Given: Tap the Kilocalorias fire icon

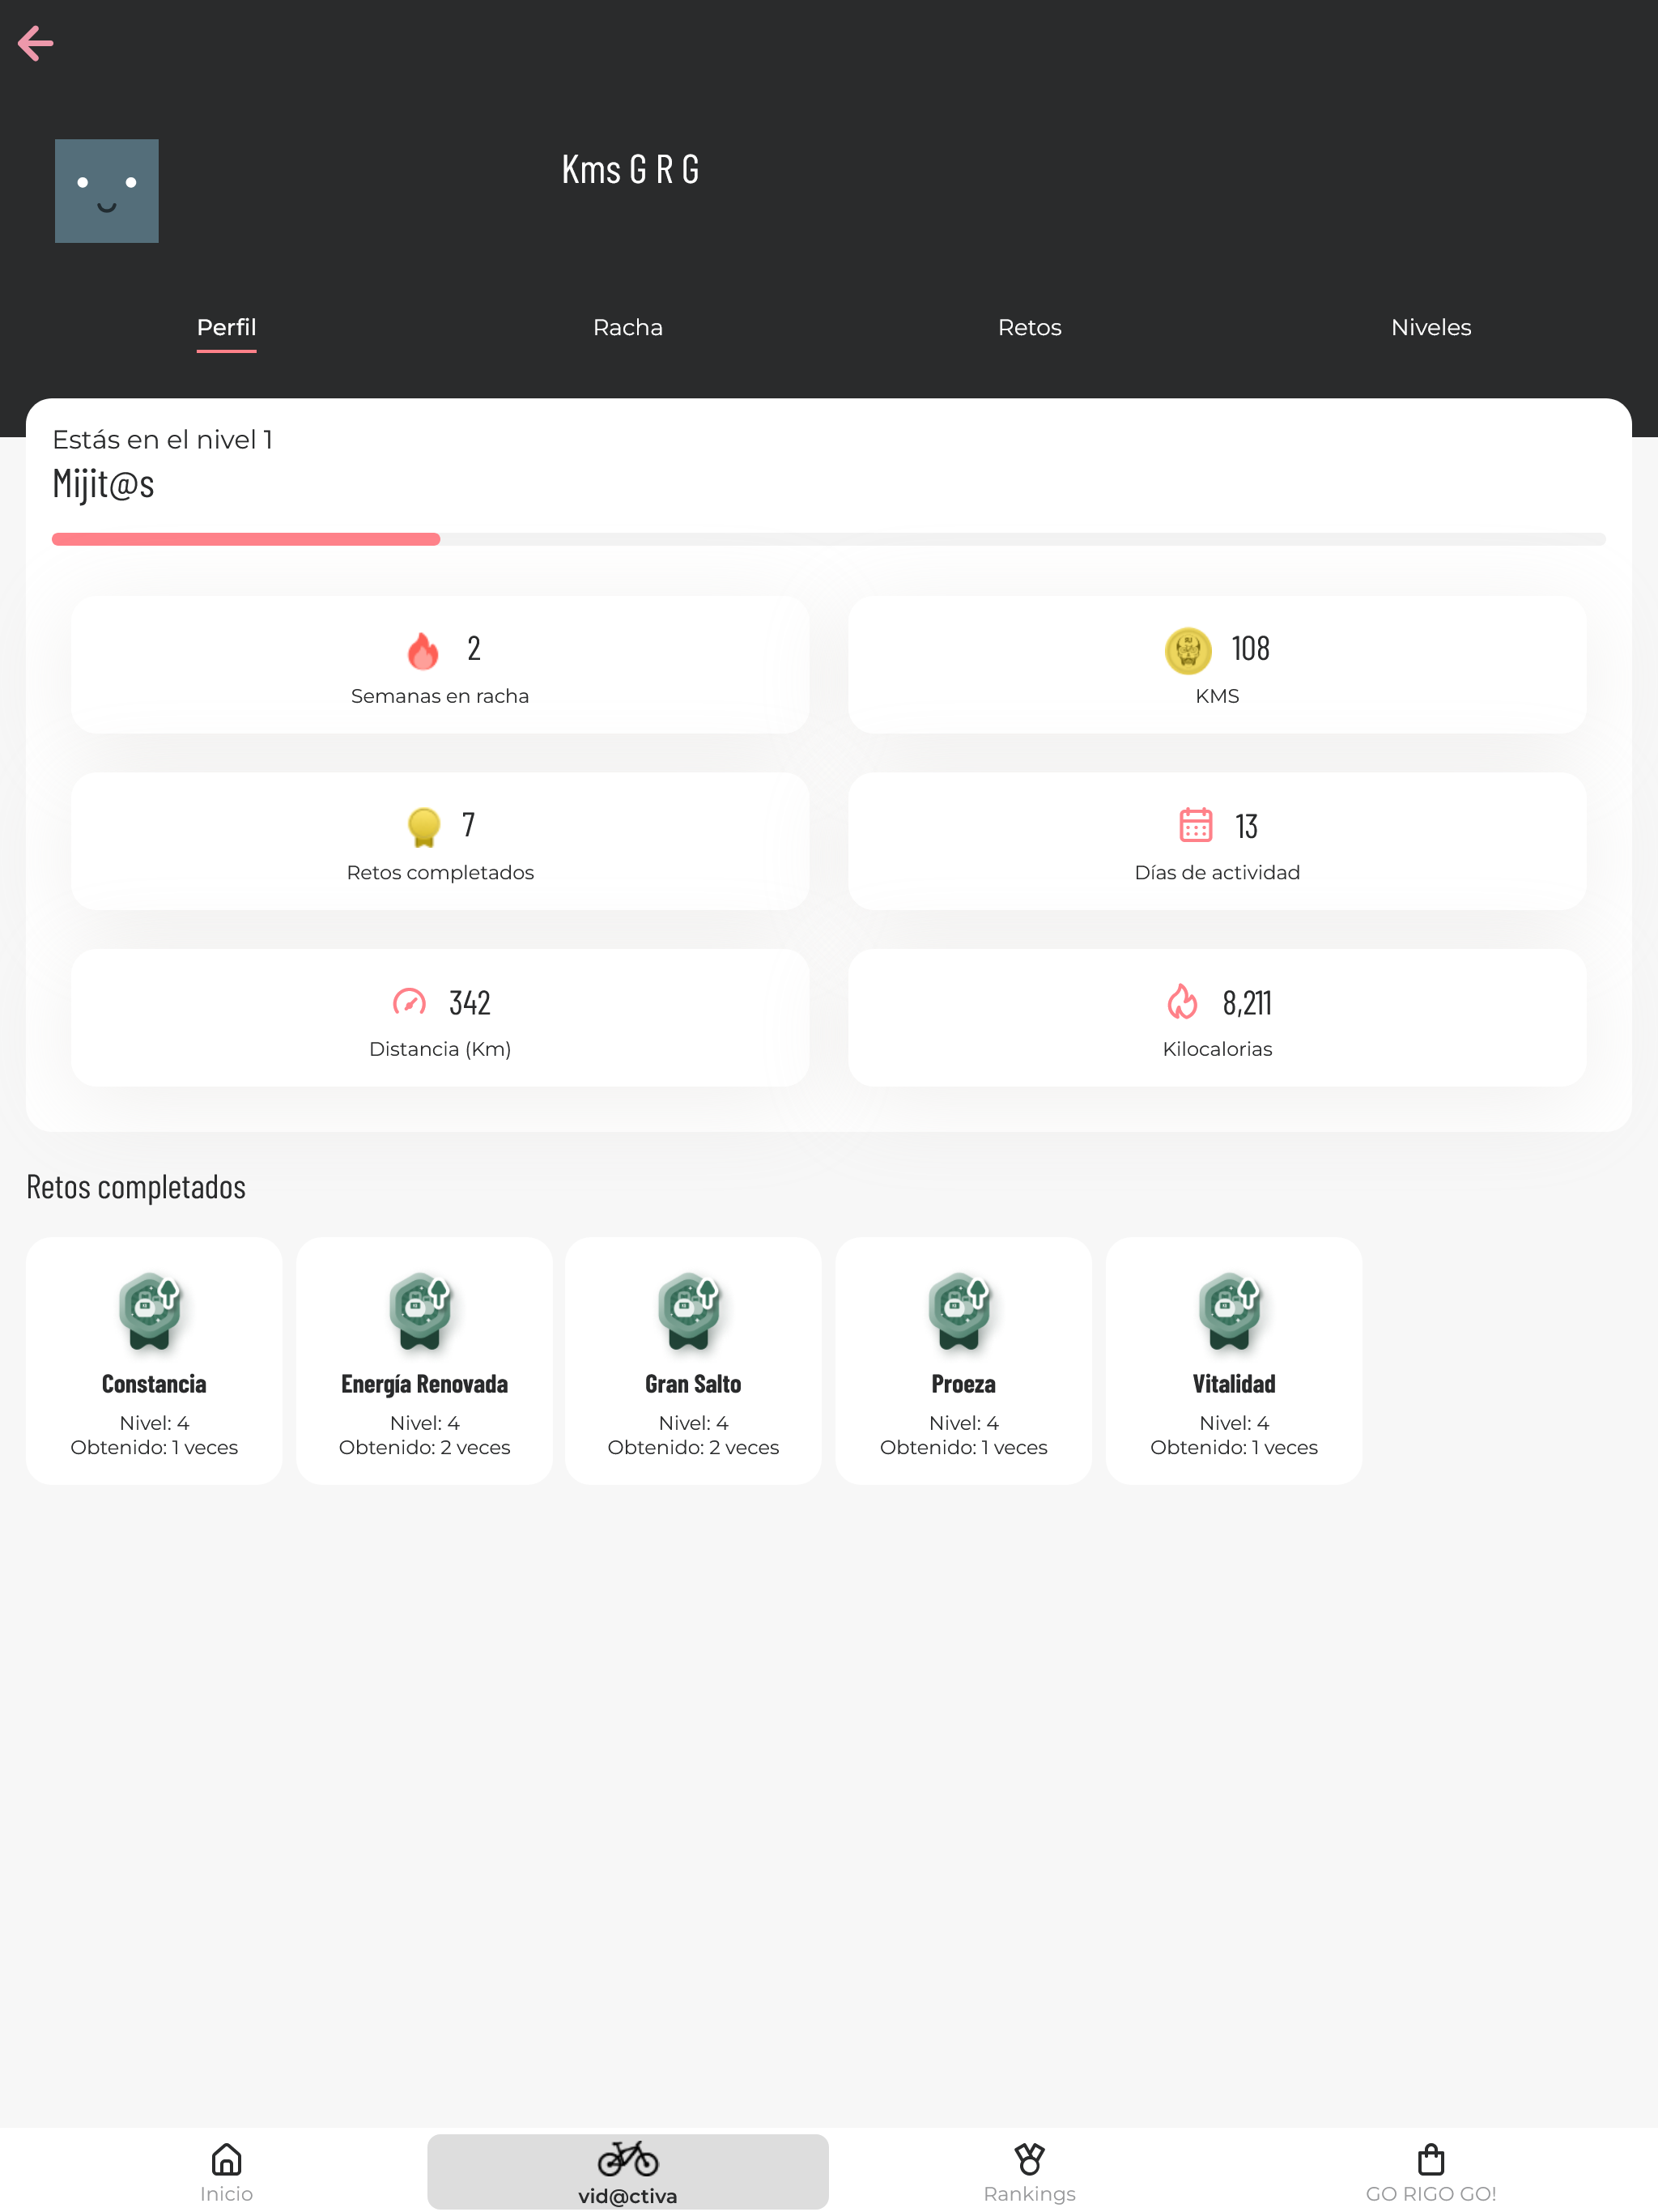Looking at the screenshot, I should [1182, 1002].
